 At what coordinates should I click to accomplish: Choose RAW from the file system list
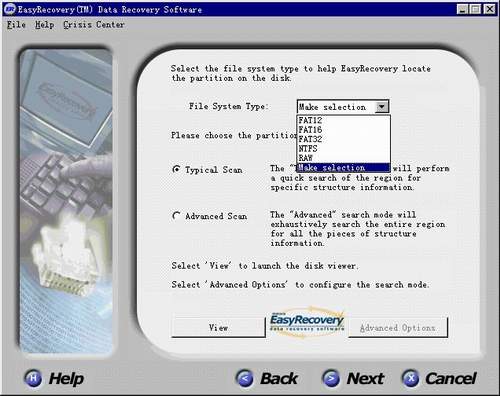point(343,158)
